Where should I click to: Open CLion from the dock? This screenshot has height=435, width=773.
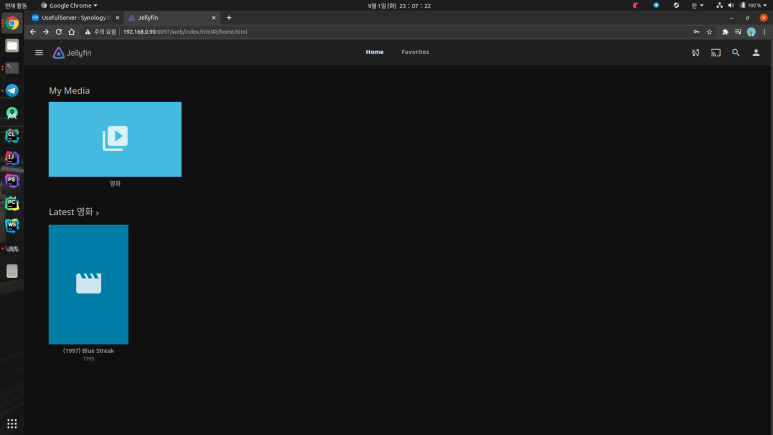point(12,135)
